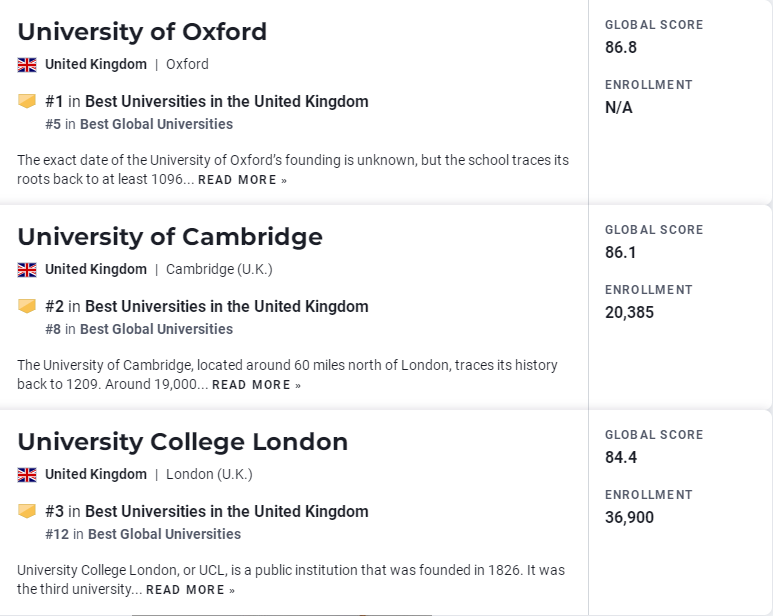Click the yellow ranking badge for UCL's #3 rank
Image resolution: width=773 pixels, height=616 pixels.
(27, 511)
